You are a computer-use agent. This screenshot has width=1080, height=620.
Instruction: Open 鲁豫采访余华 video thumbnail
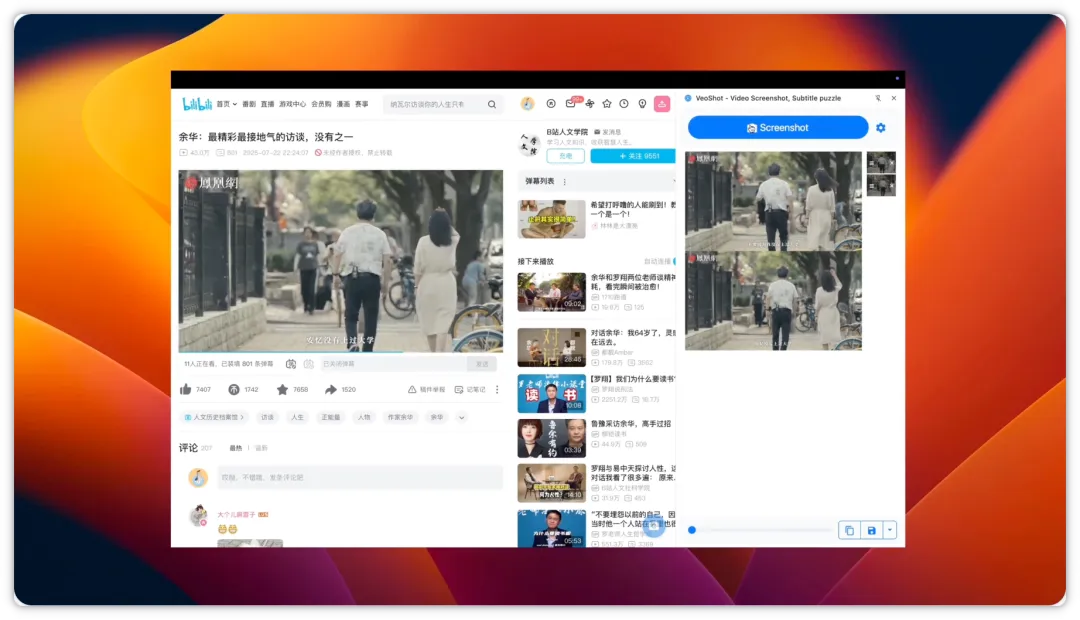[552, 438]
